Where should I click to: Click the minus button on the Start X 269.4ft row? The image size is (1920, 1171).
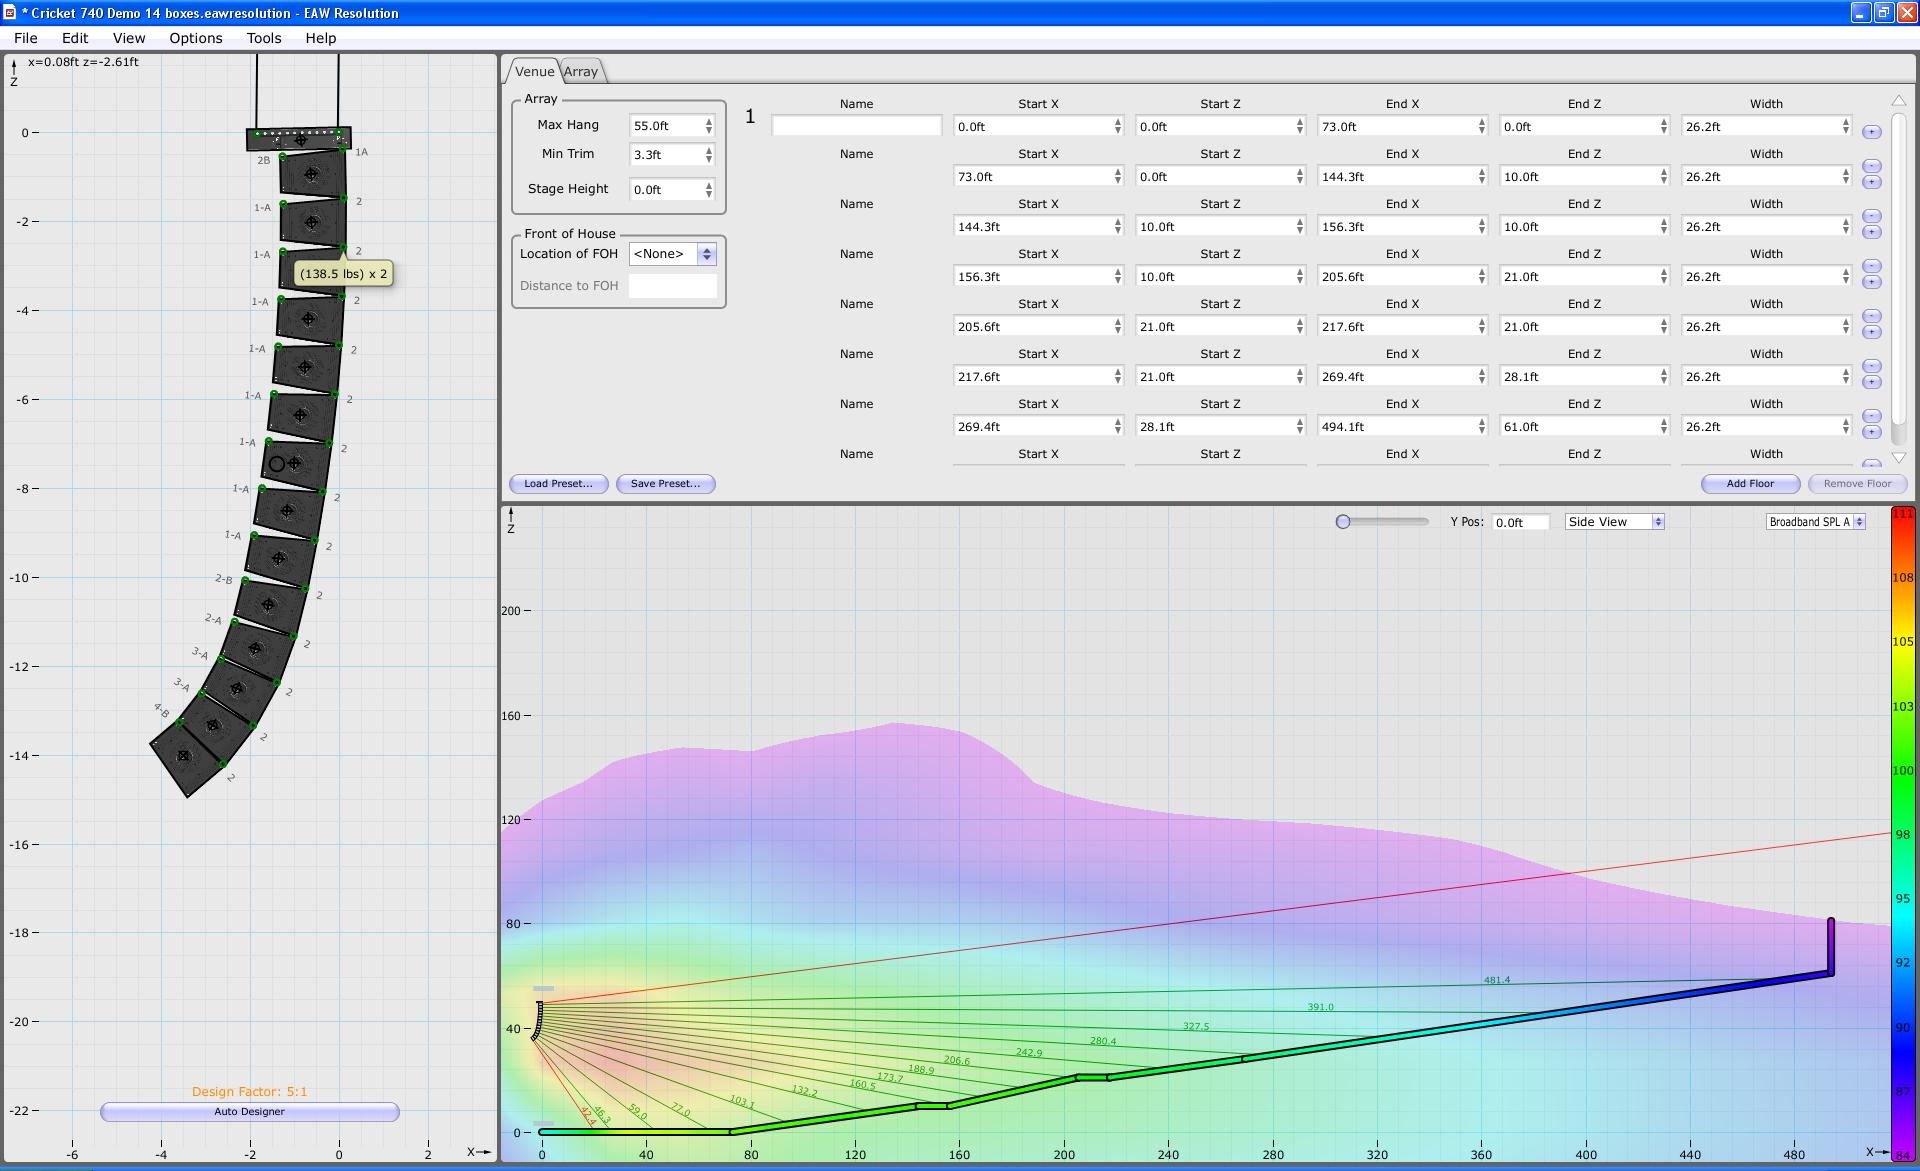pos(1871,416)
